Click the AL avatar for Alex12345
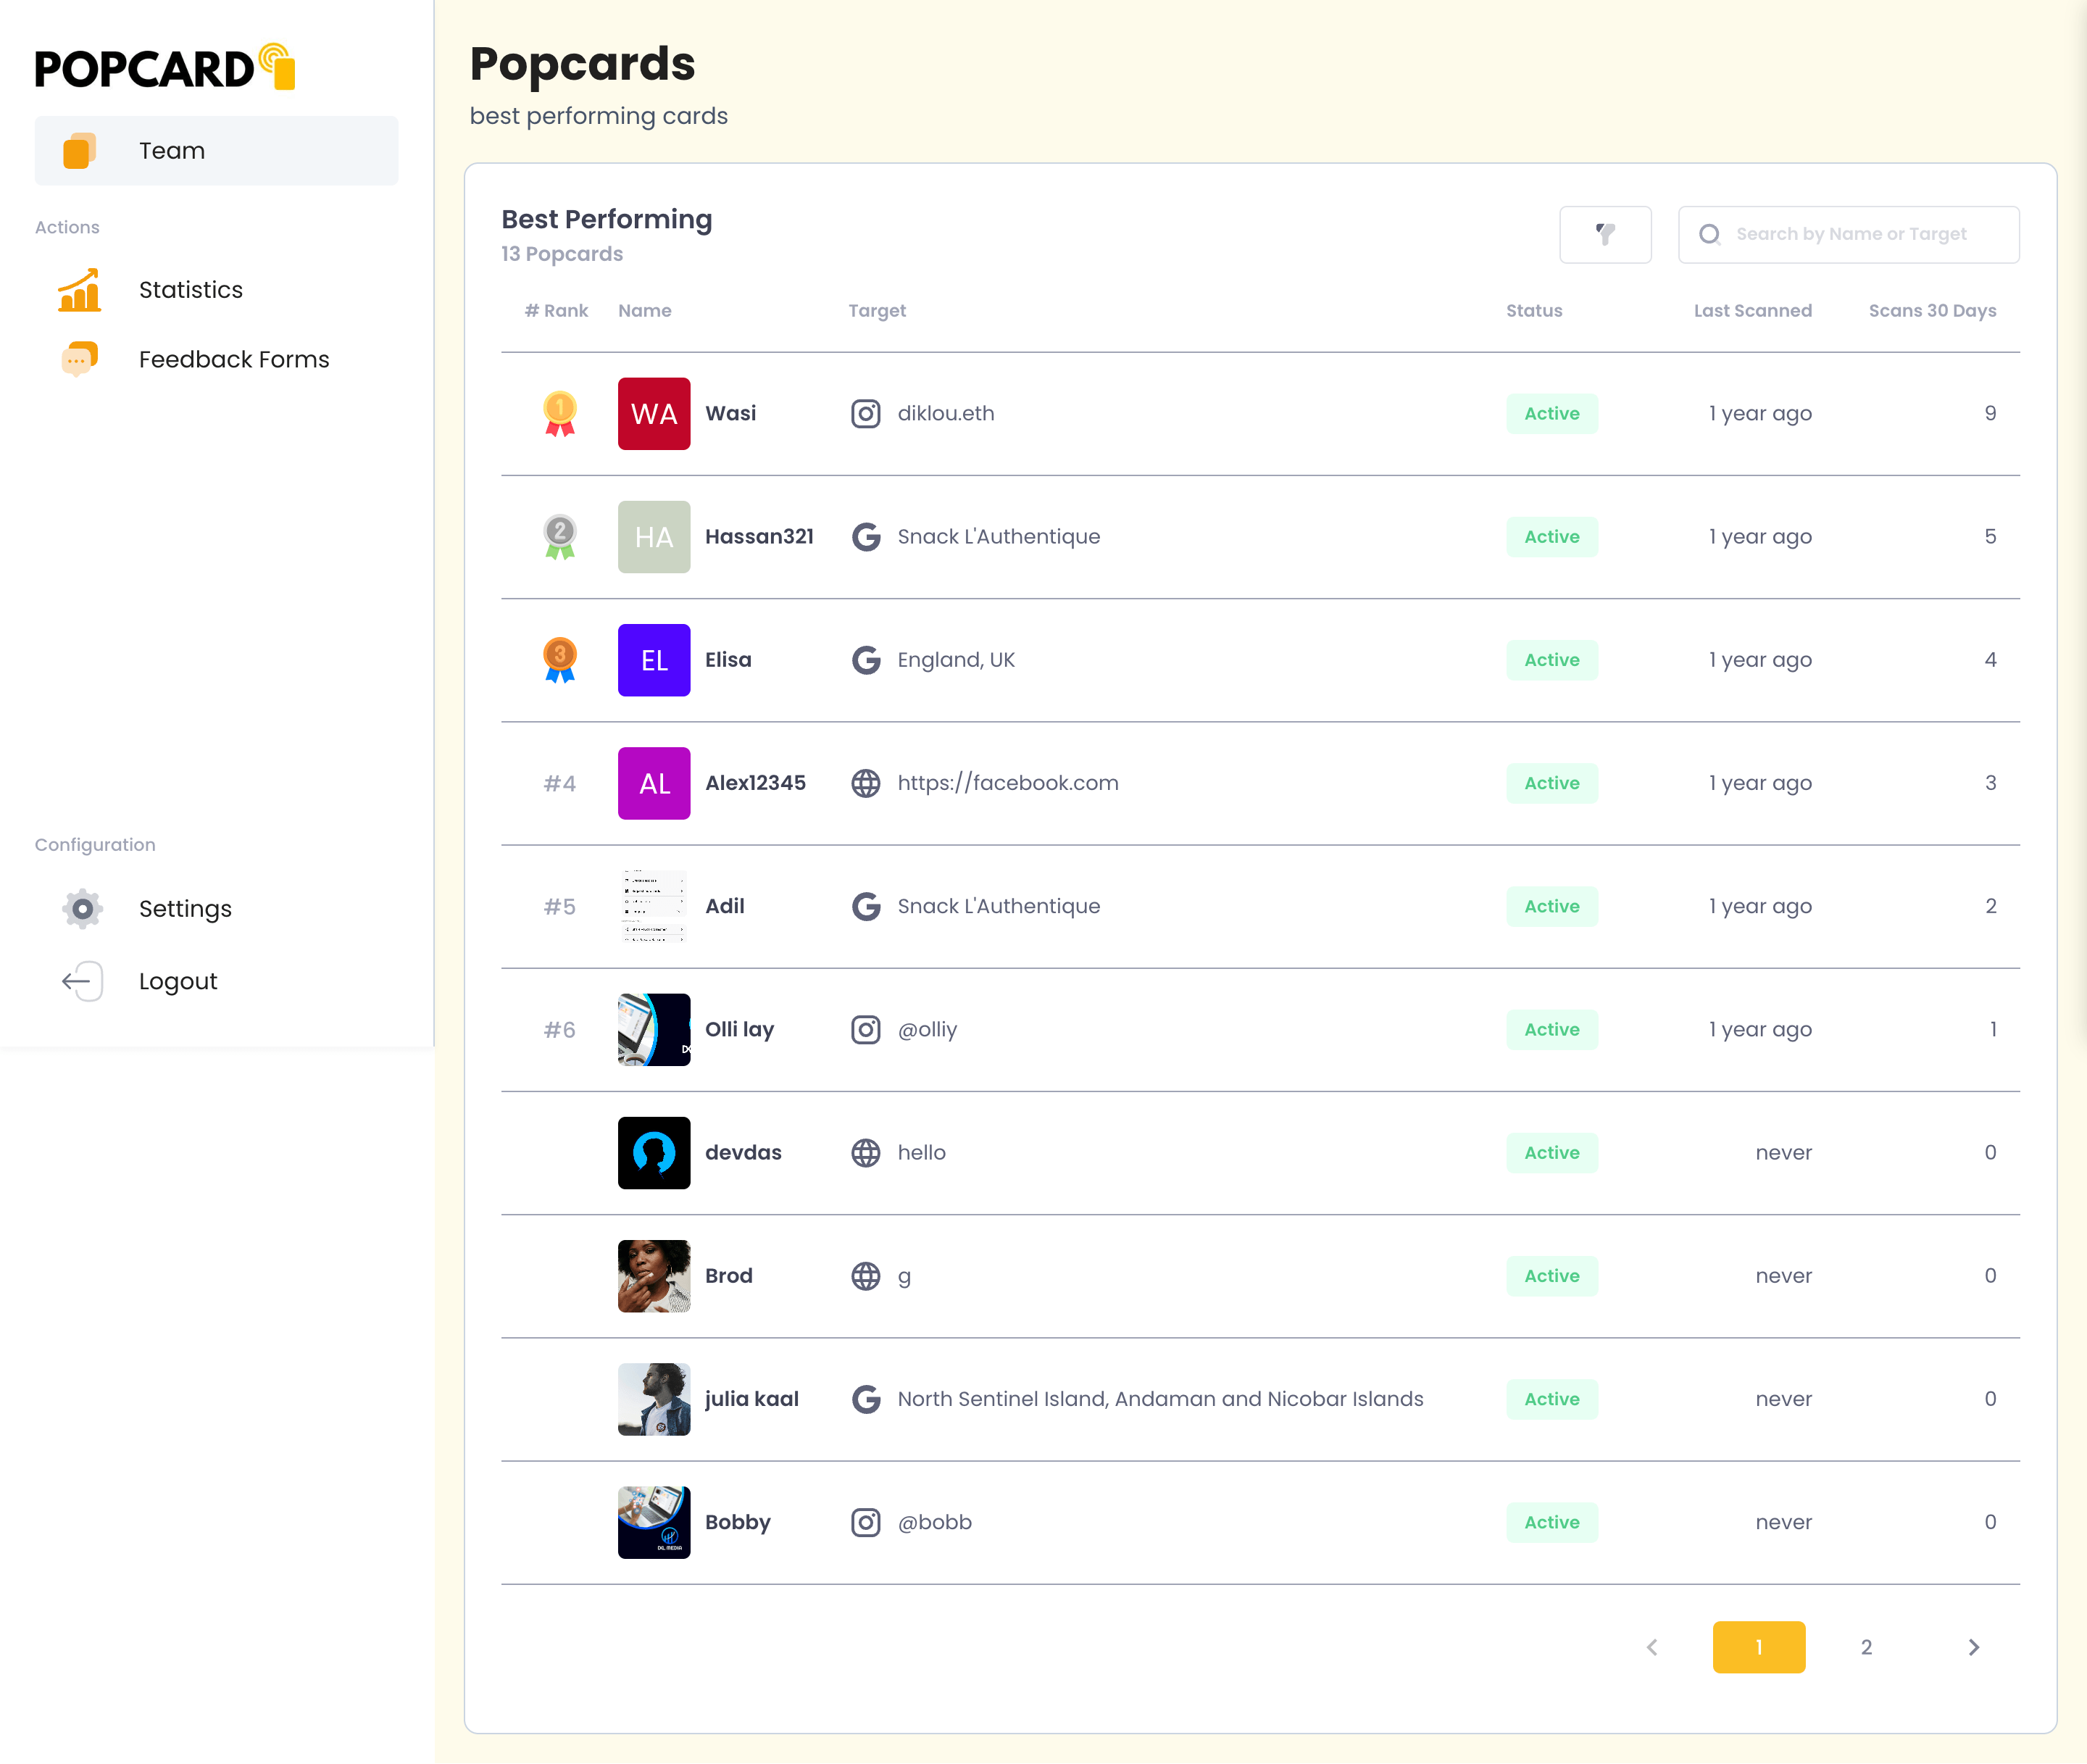The image size is (2087, 1764). pyautogui.click(x=653, y=783)
